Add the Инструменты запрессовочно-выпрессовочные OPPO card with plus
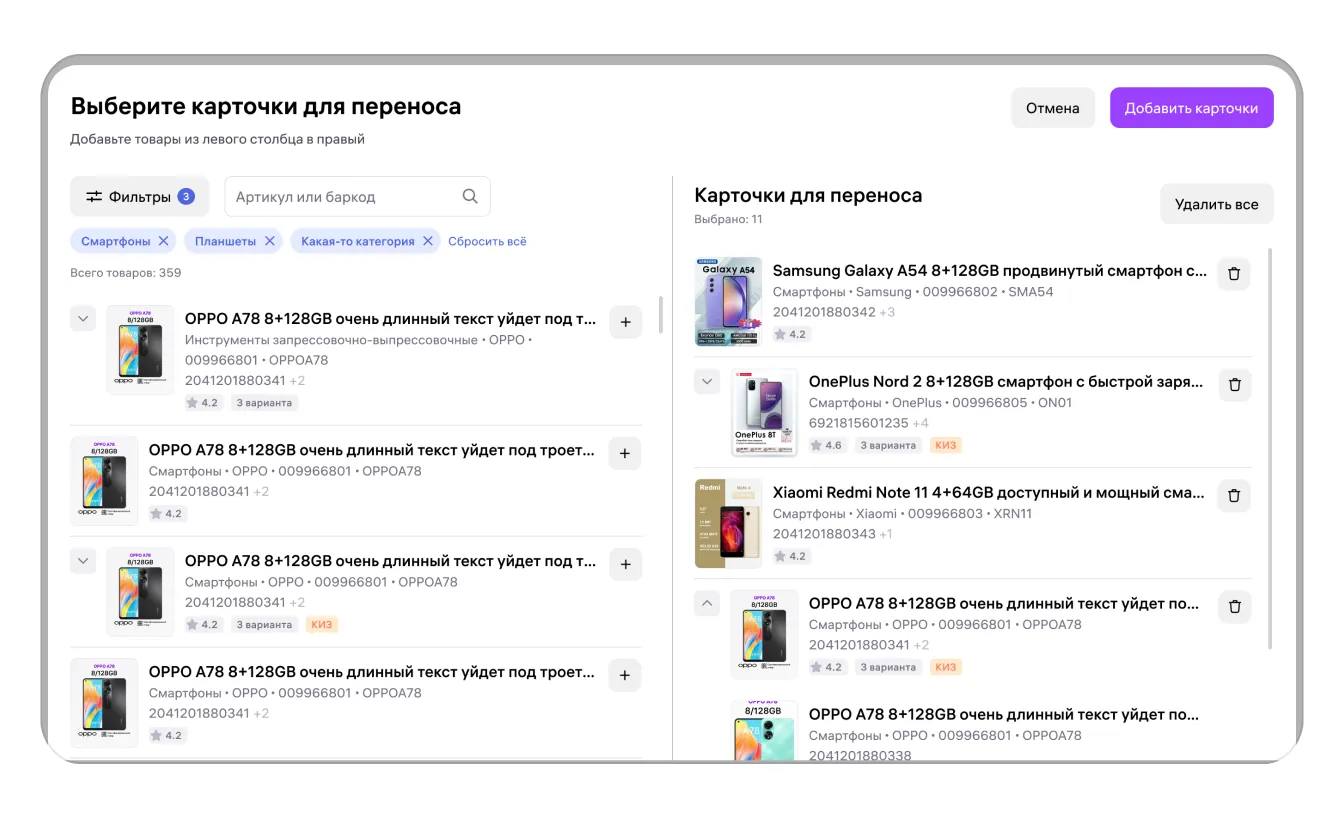This screenshot has height=818, width=1344. (x=626, y=322)
